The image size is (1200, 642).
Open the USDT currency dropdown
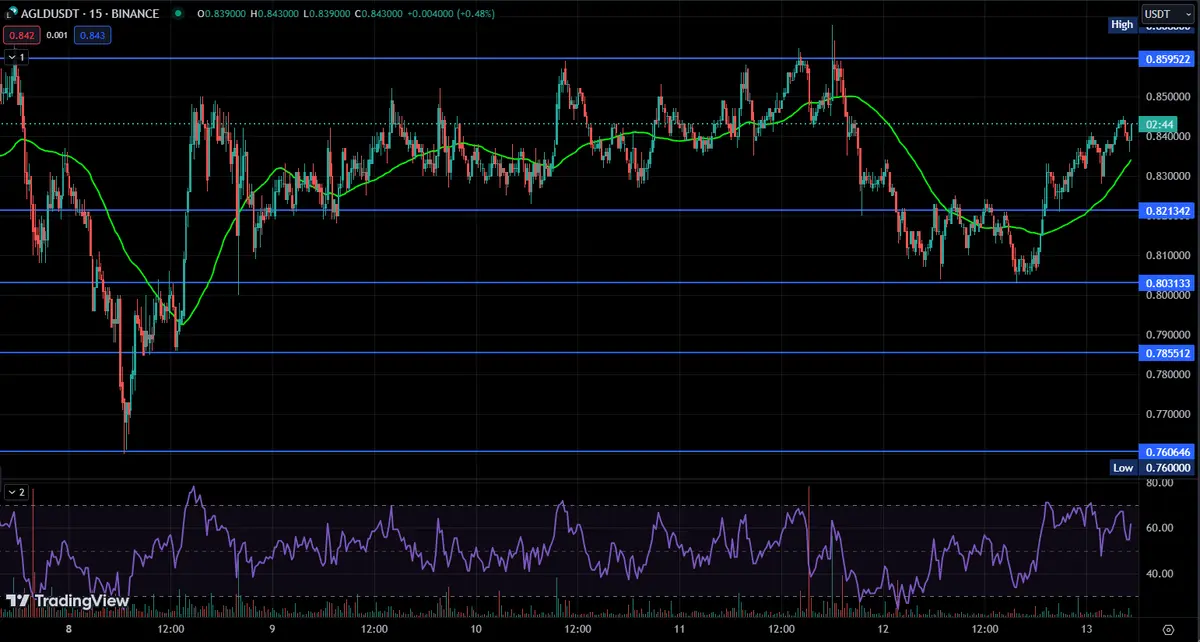coord(1166,15)
